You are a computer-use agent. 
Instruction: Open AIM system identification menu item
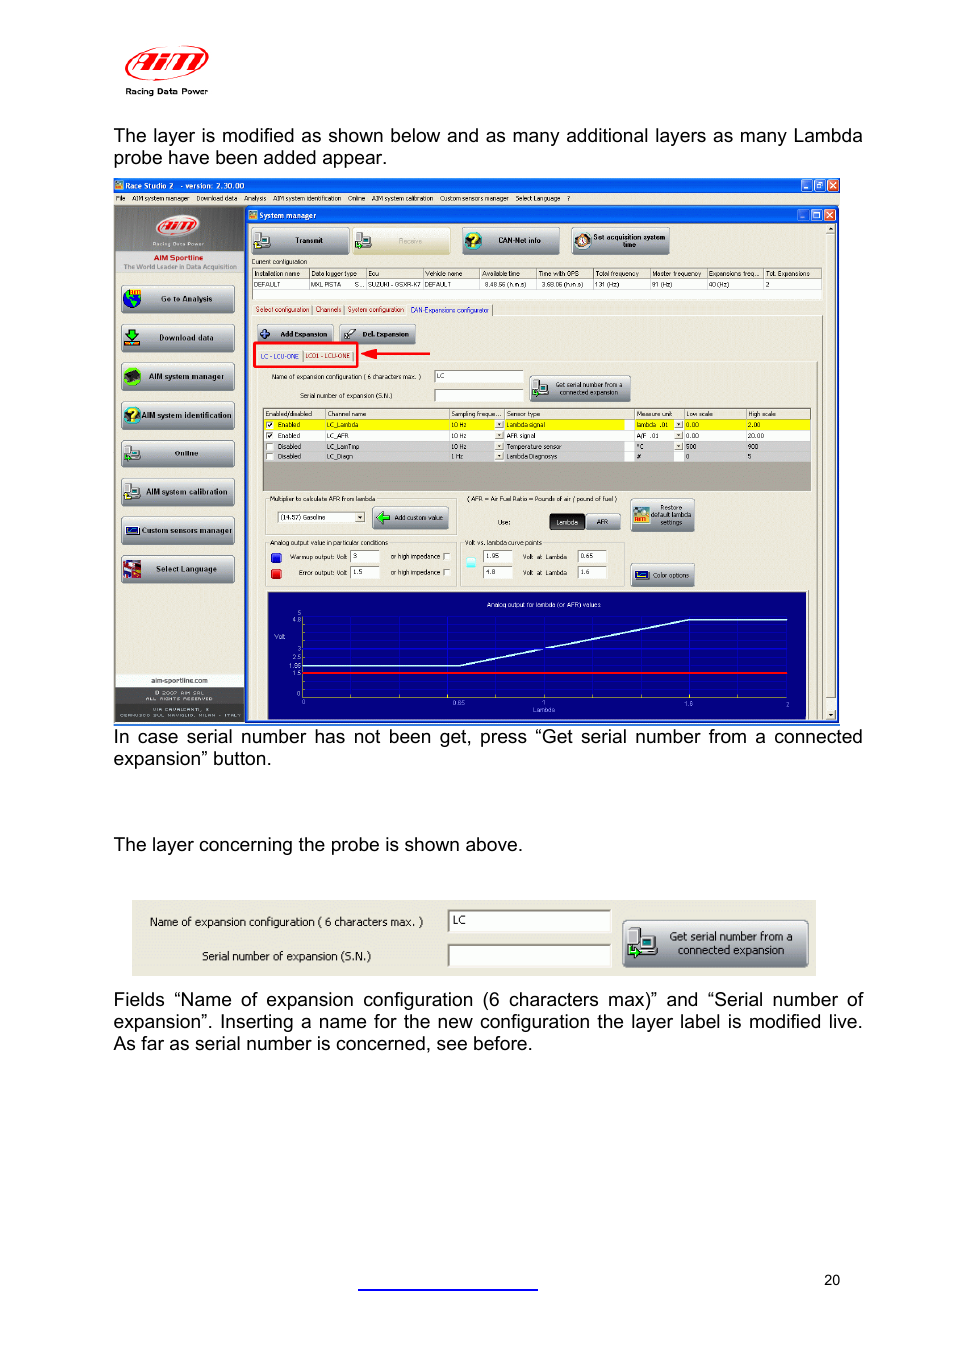pyautogui.click(x=307, y=198)
